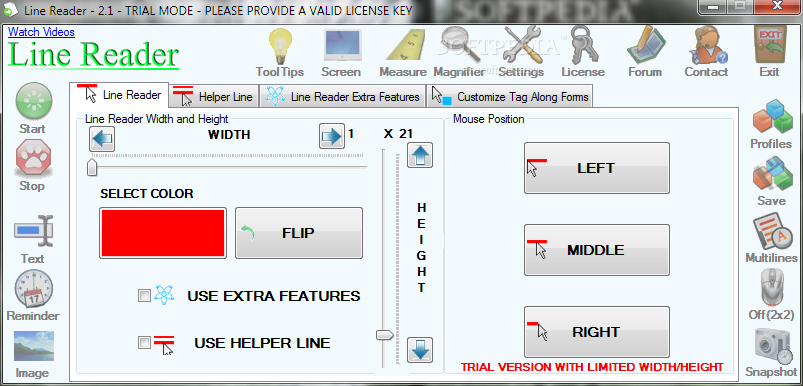Switch to the Helper Line tab

[x=214, y=97]
